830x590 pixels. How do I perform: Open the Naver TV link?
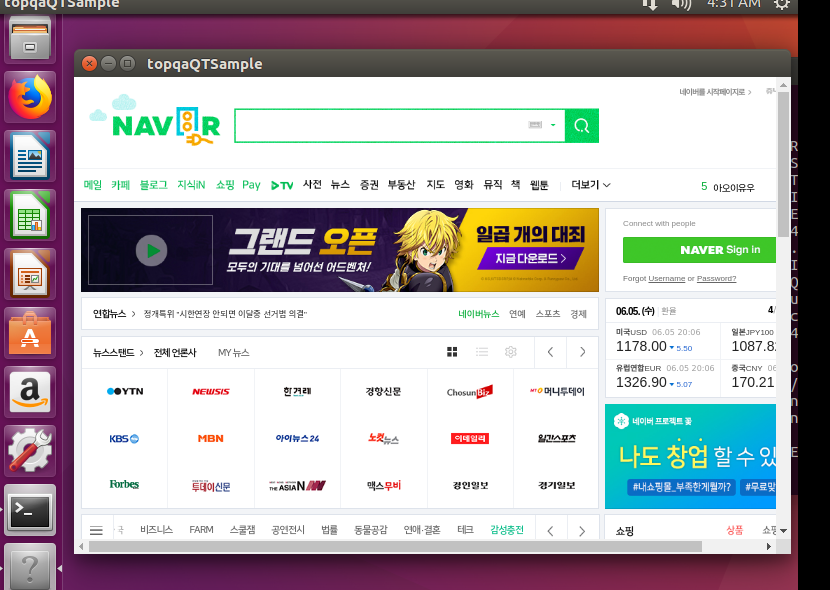pyautogui.click(x=282, y=185)
